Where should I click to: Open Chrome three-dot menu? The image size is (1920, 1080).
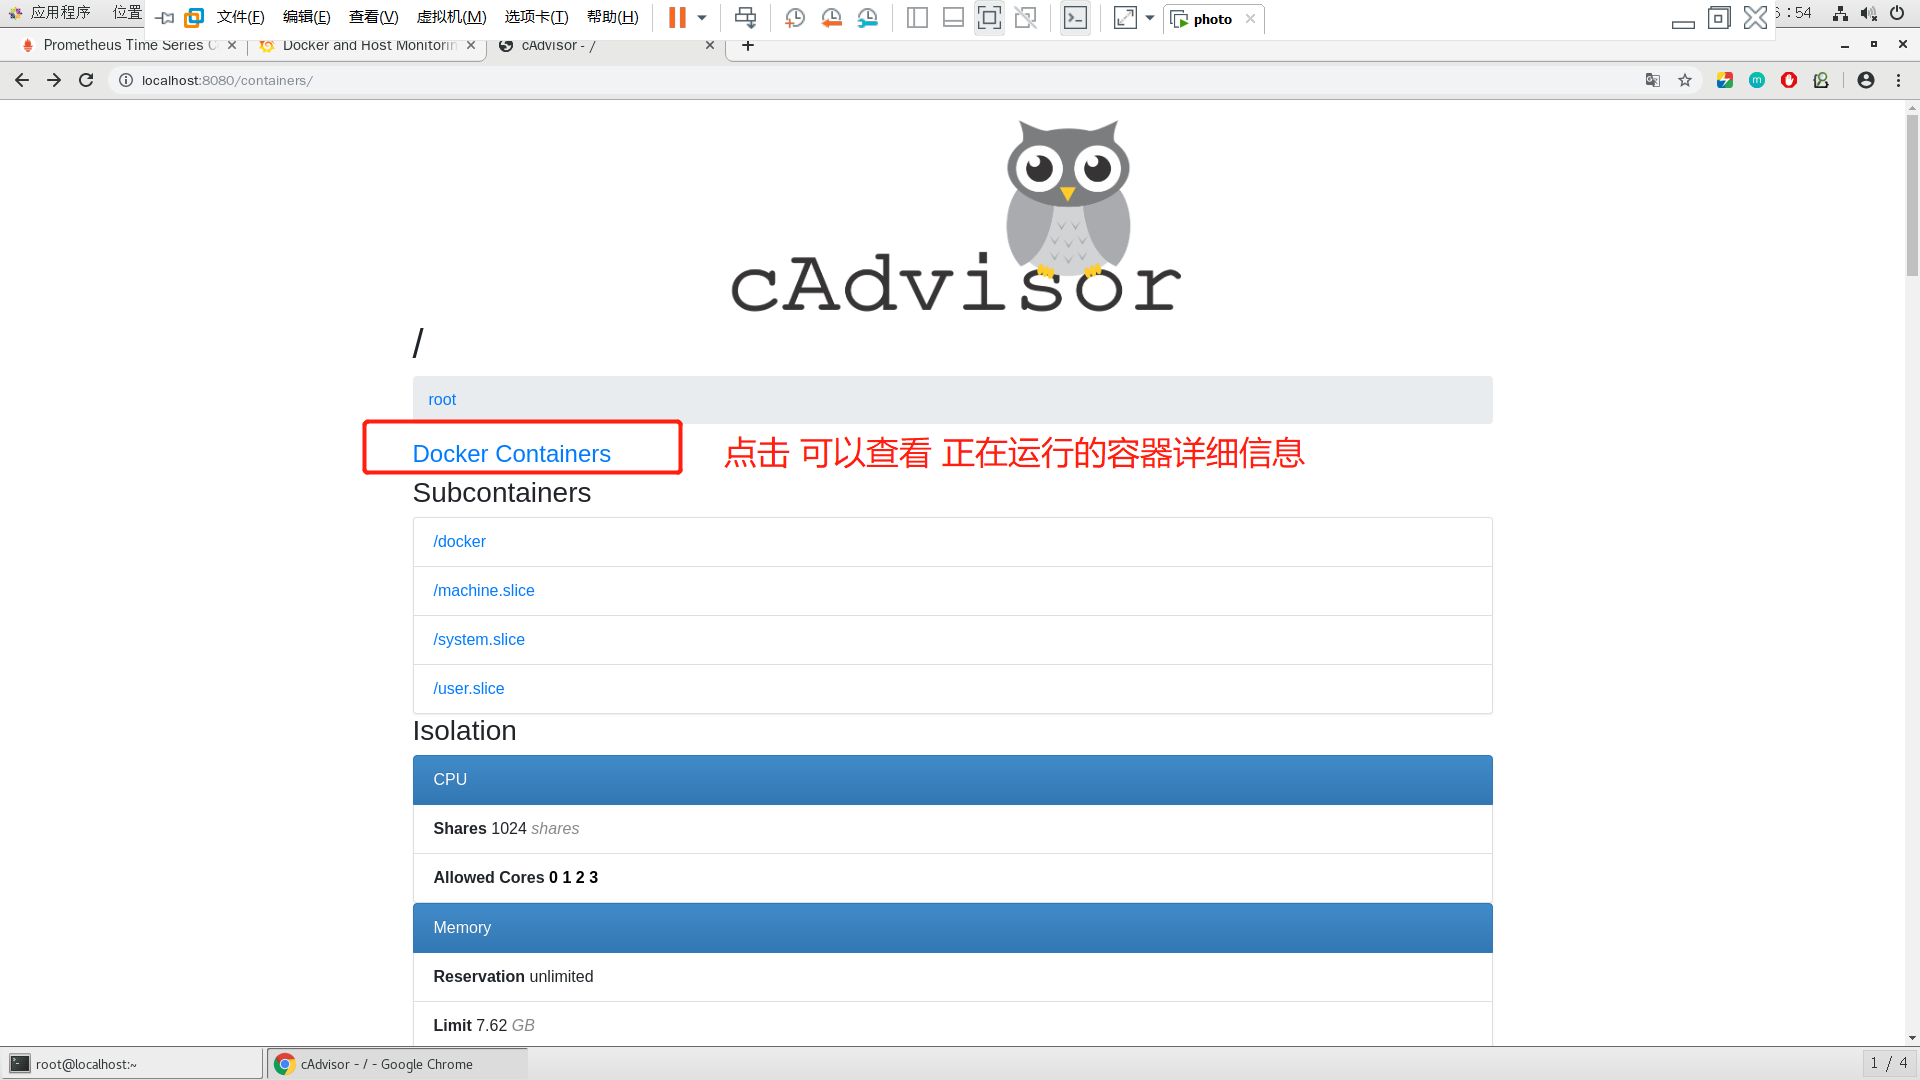click(x=1898, y=80)
